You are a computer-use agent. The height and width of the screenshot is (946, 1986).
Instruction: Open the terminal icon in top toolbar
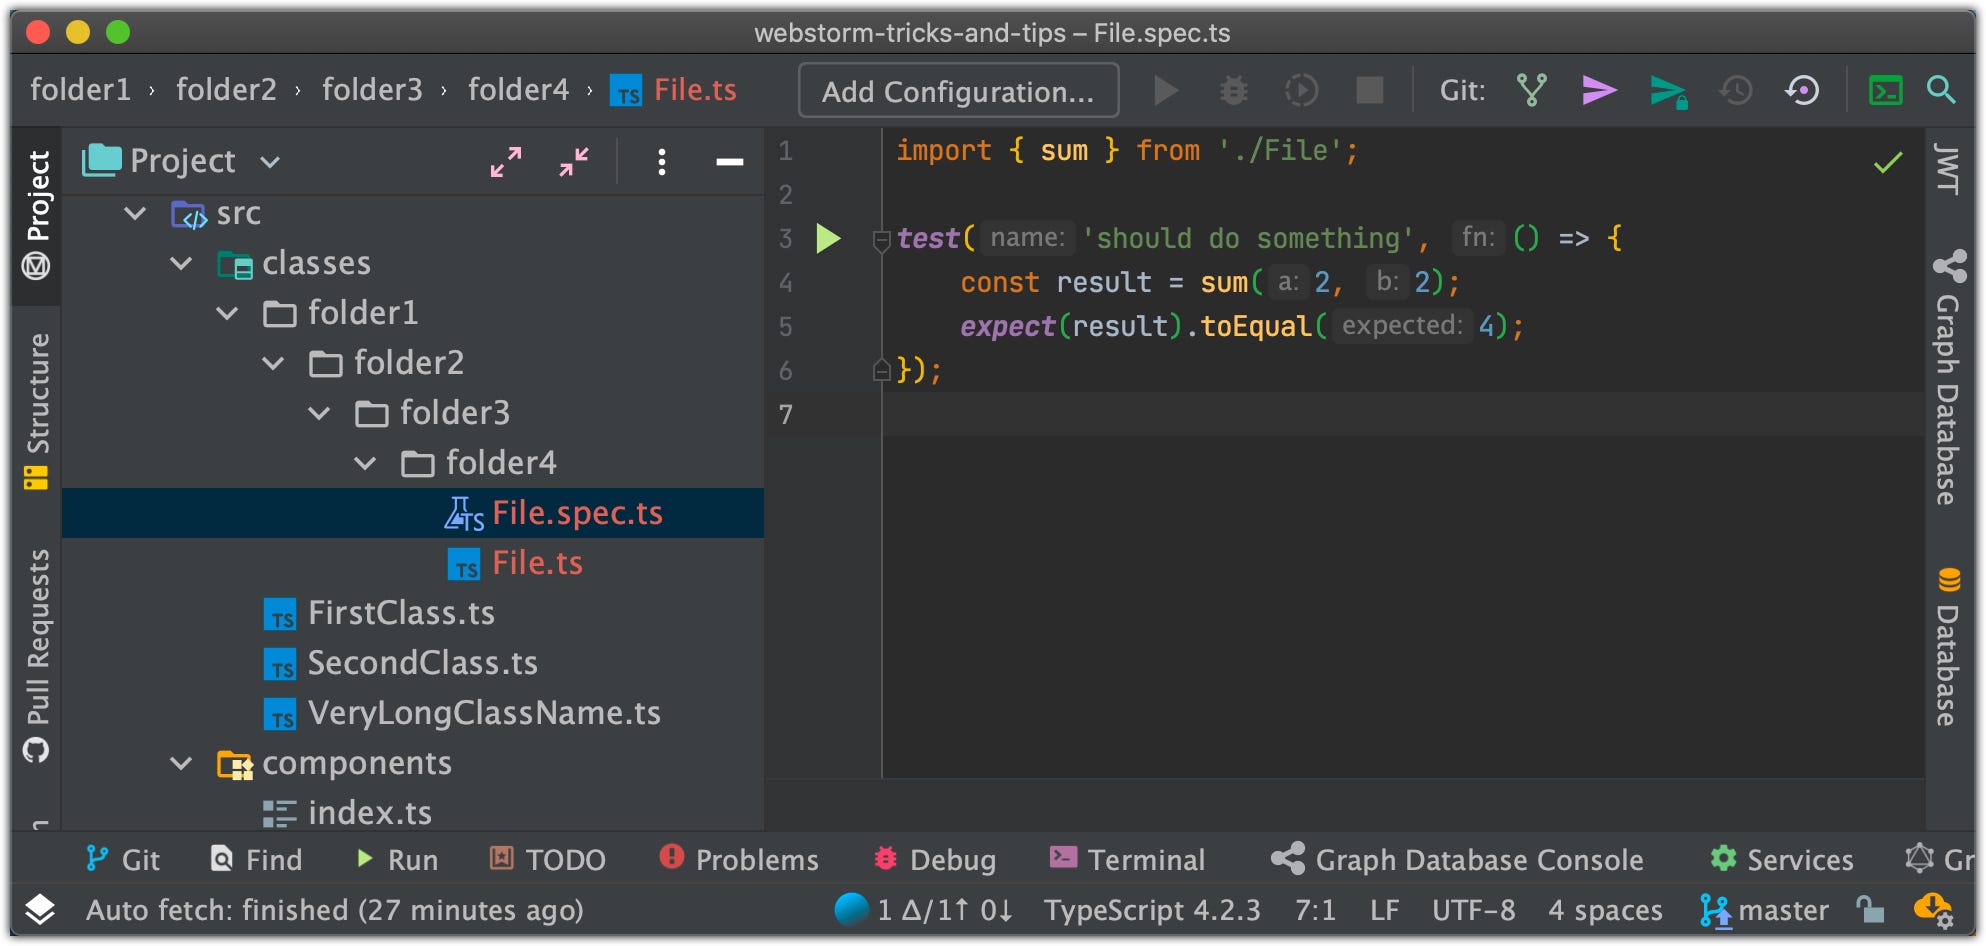[x=1886, y=91]
